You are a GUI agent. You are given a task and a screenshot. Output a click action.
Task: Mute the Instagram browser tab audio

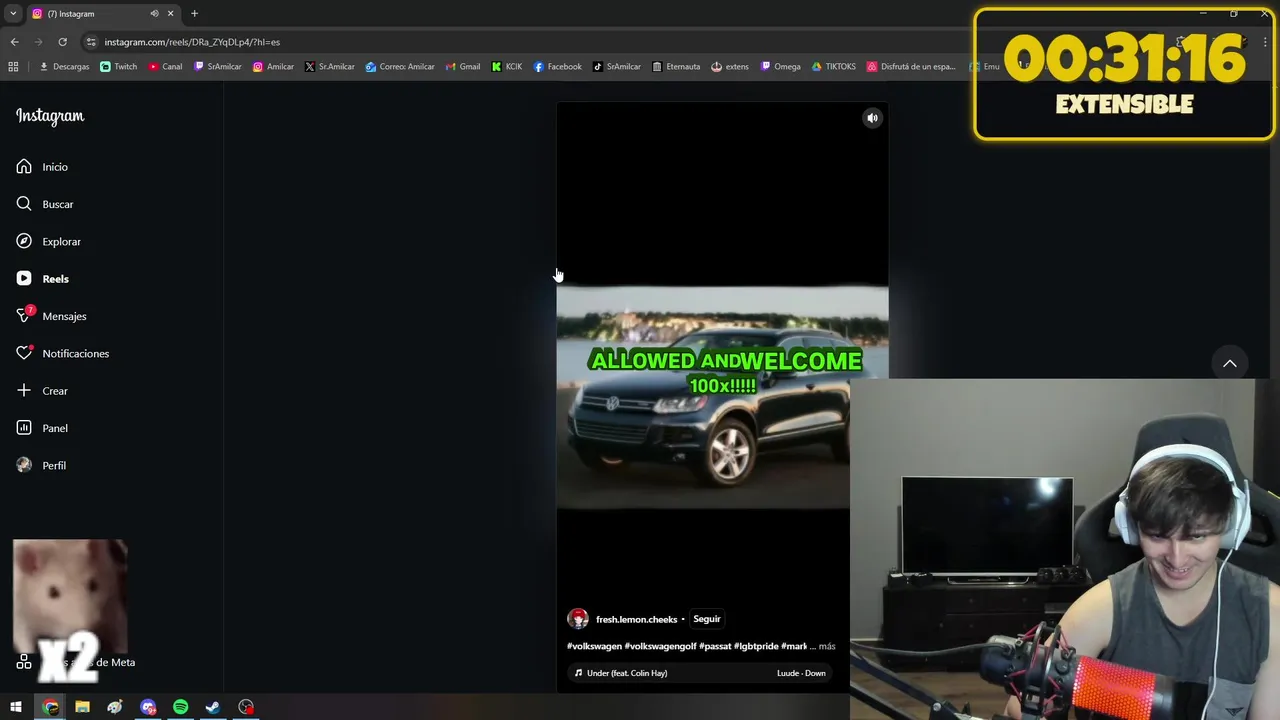click(x=154, y=14)
